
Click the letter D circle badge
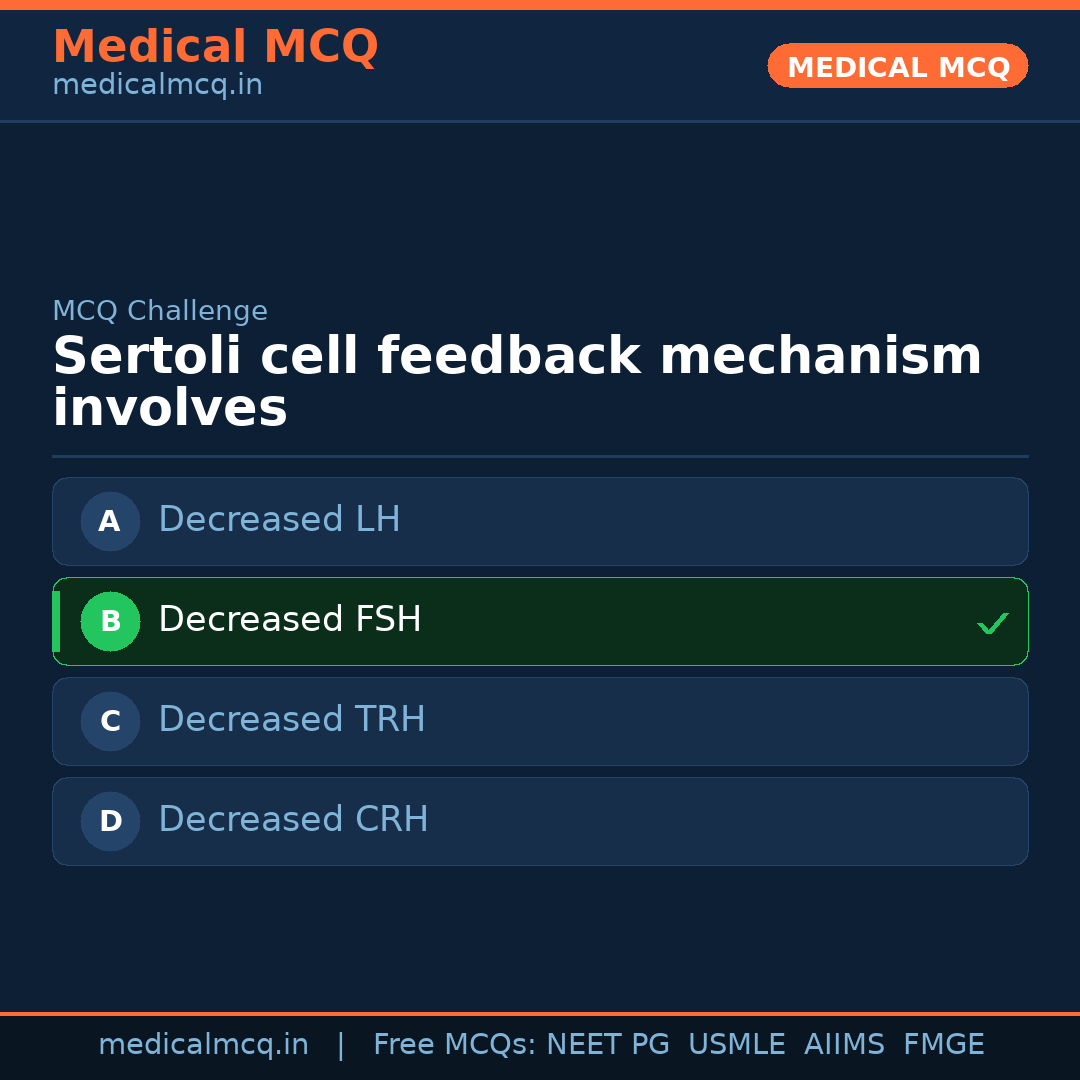(x=110, y=821)
